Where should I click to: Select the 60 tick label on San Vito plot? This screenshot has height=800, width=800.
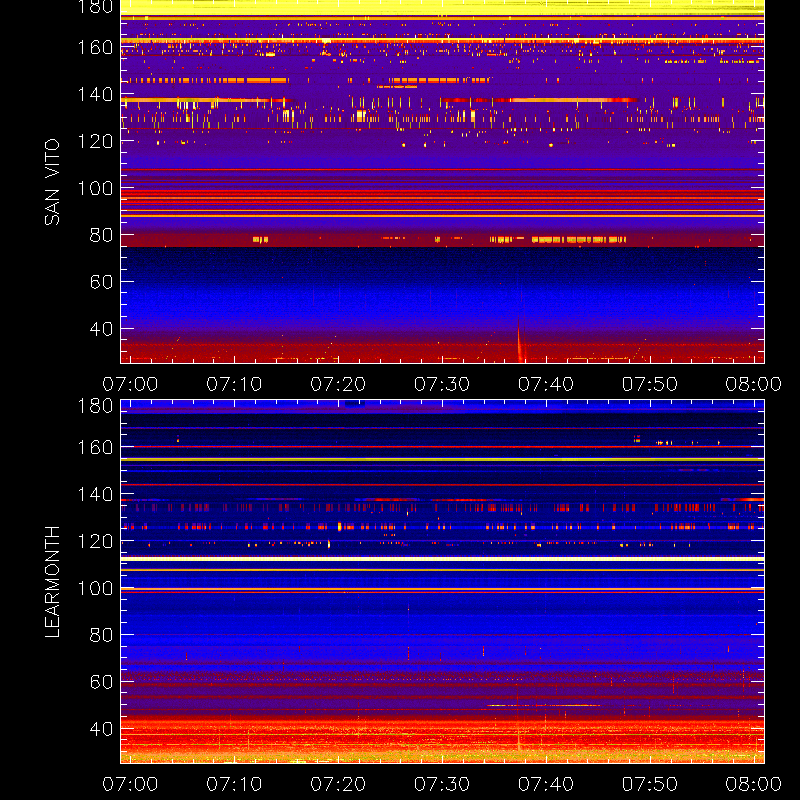coord(101,282)
